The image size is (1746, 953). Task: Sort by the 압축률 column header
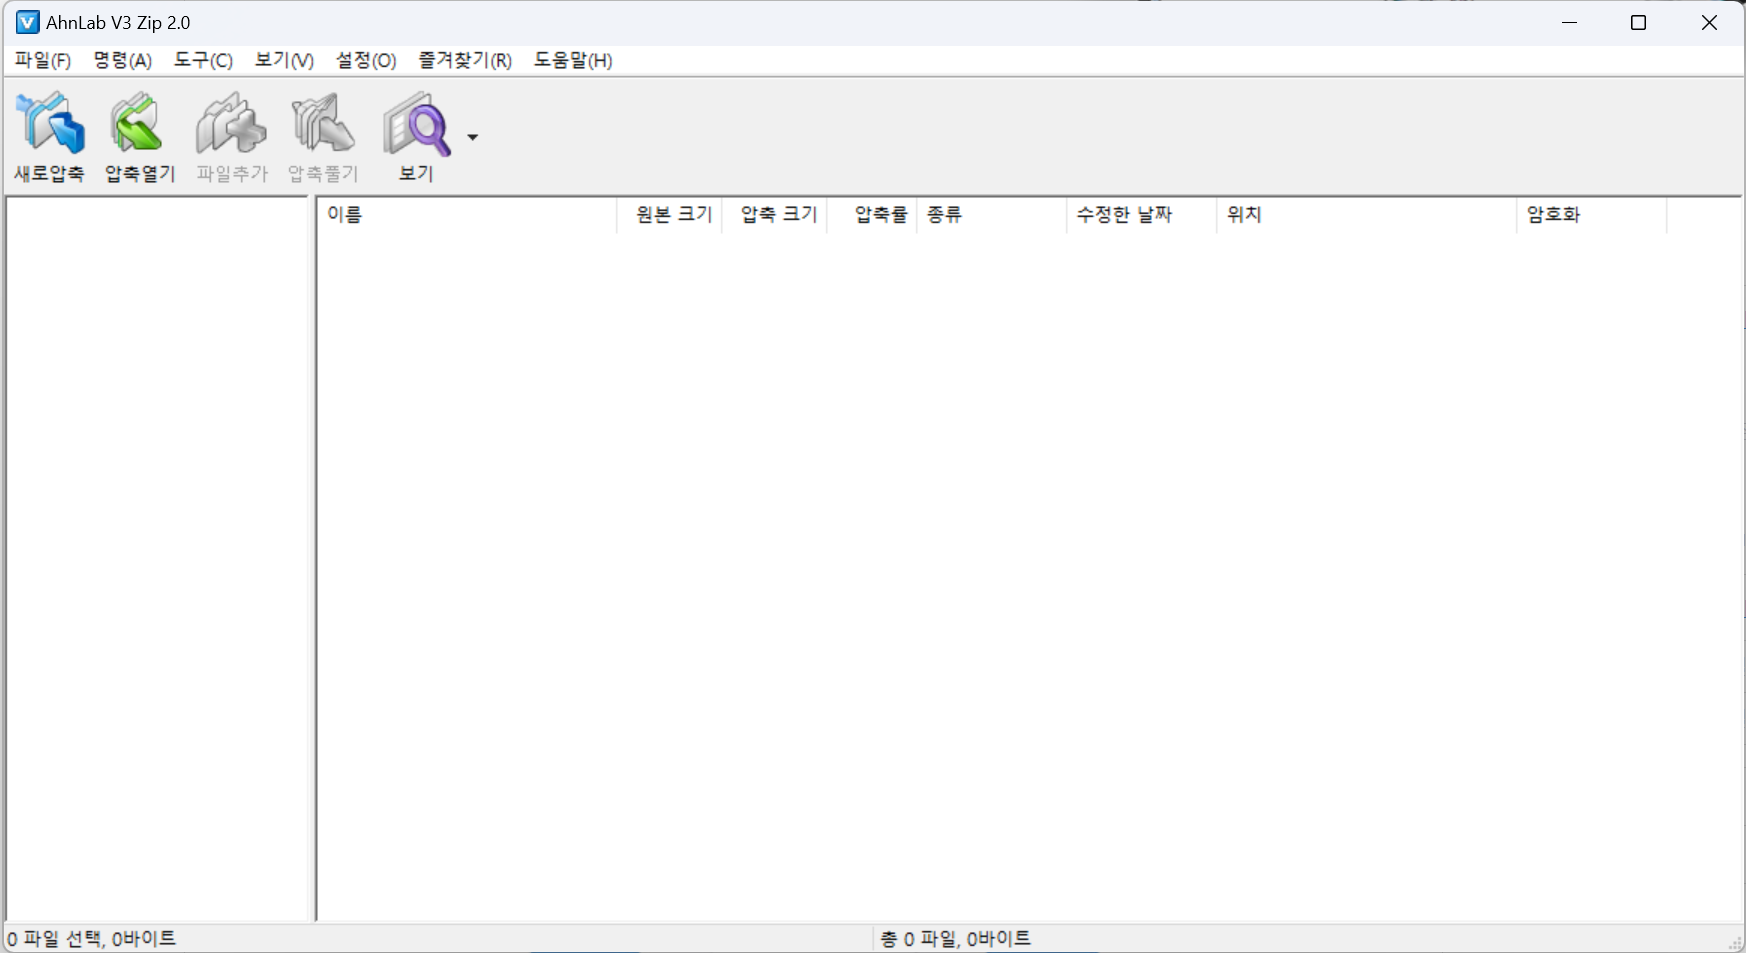[x=872, y=215]
